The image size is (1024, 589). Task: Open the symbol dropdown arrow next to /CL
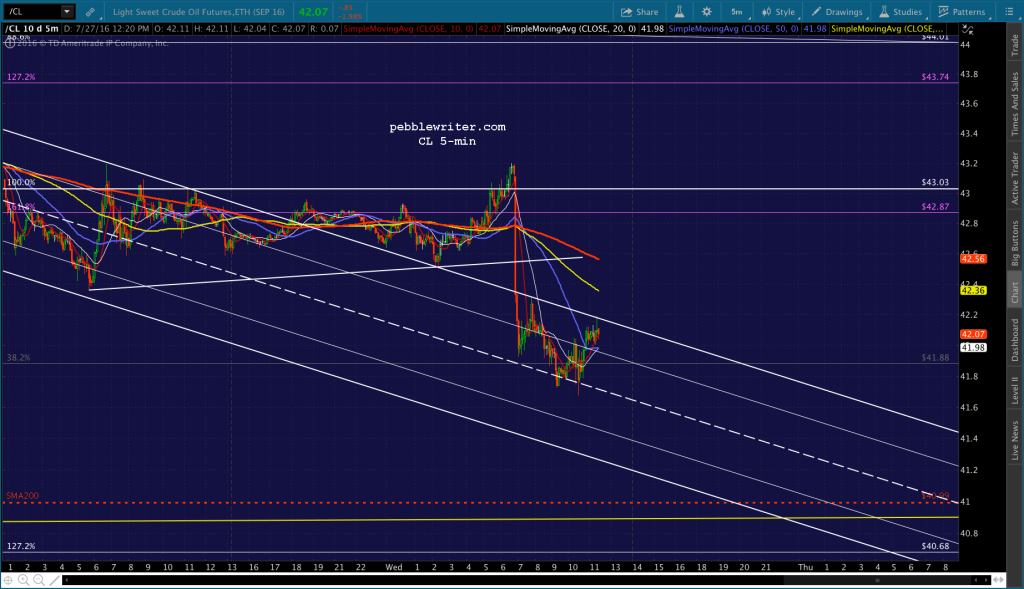click(x=67, y=11)
